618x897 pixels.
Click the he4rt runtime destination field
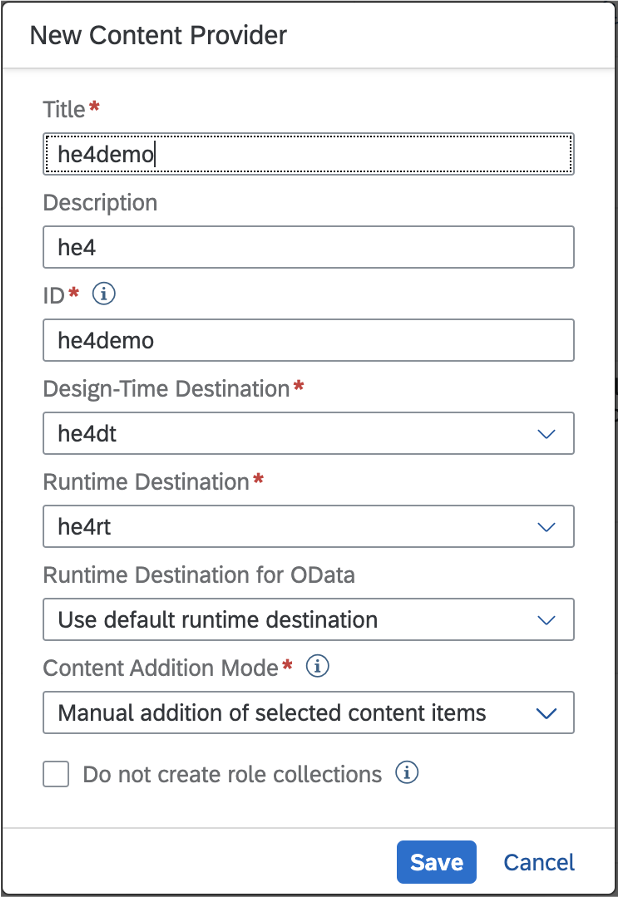point(308,526)
